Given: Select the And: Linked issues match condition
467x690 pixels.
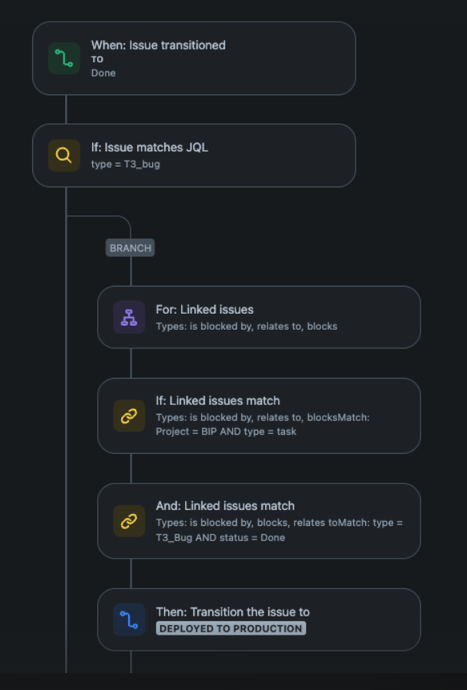Looking at the screenshot, I should pos(259,521).
